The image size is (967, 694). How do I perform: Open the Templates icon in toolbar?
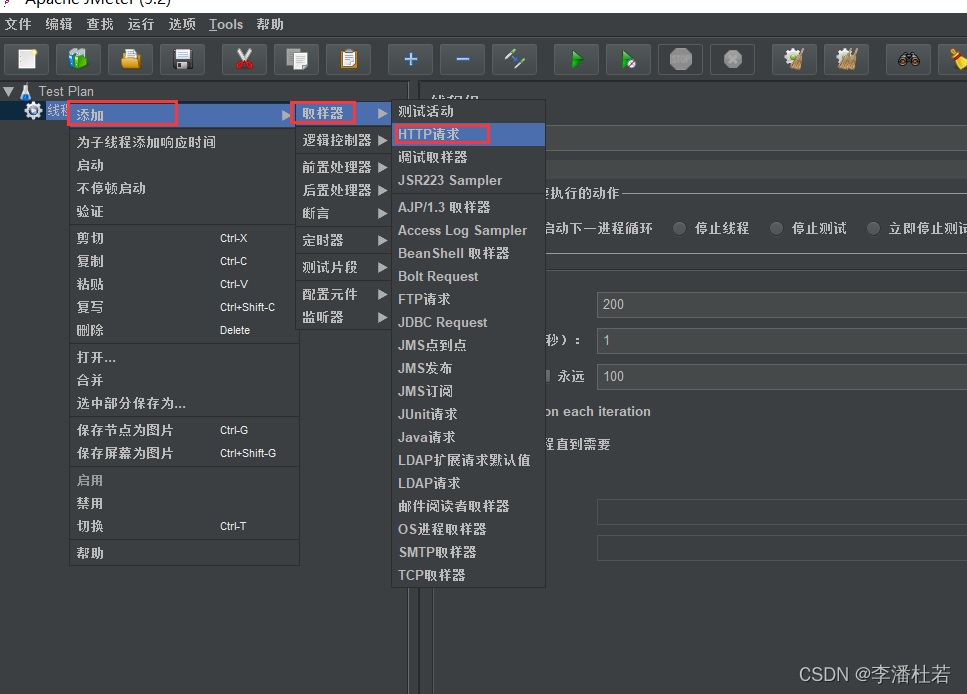click(78, 59)
